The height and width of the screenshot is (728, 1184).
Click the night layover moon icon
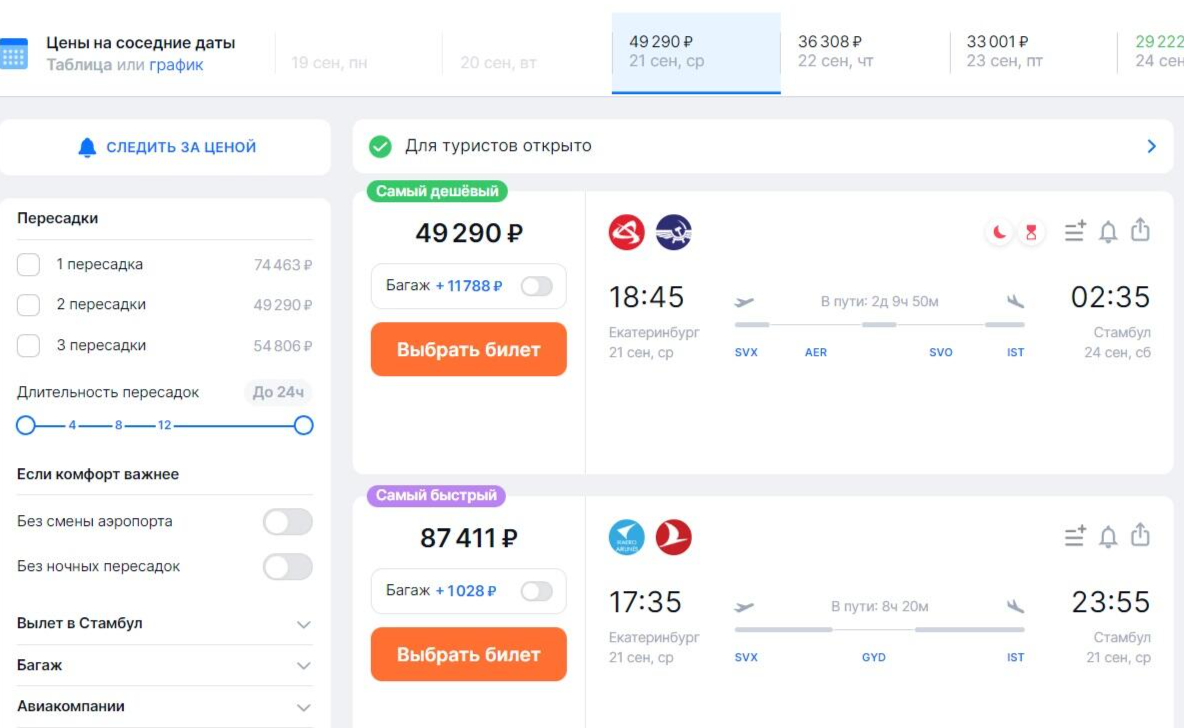point(999,233)
